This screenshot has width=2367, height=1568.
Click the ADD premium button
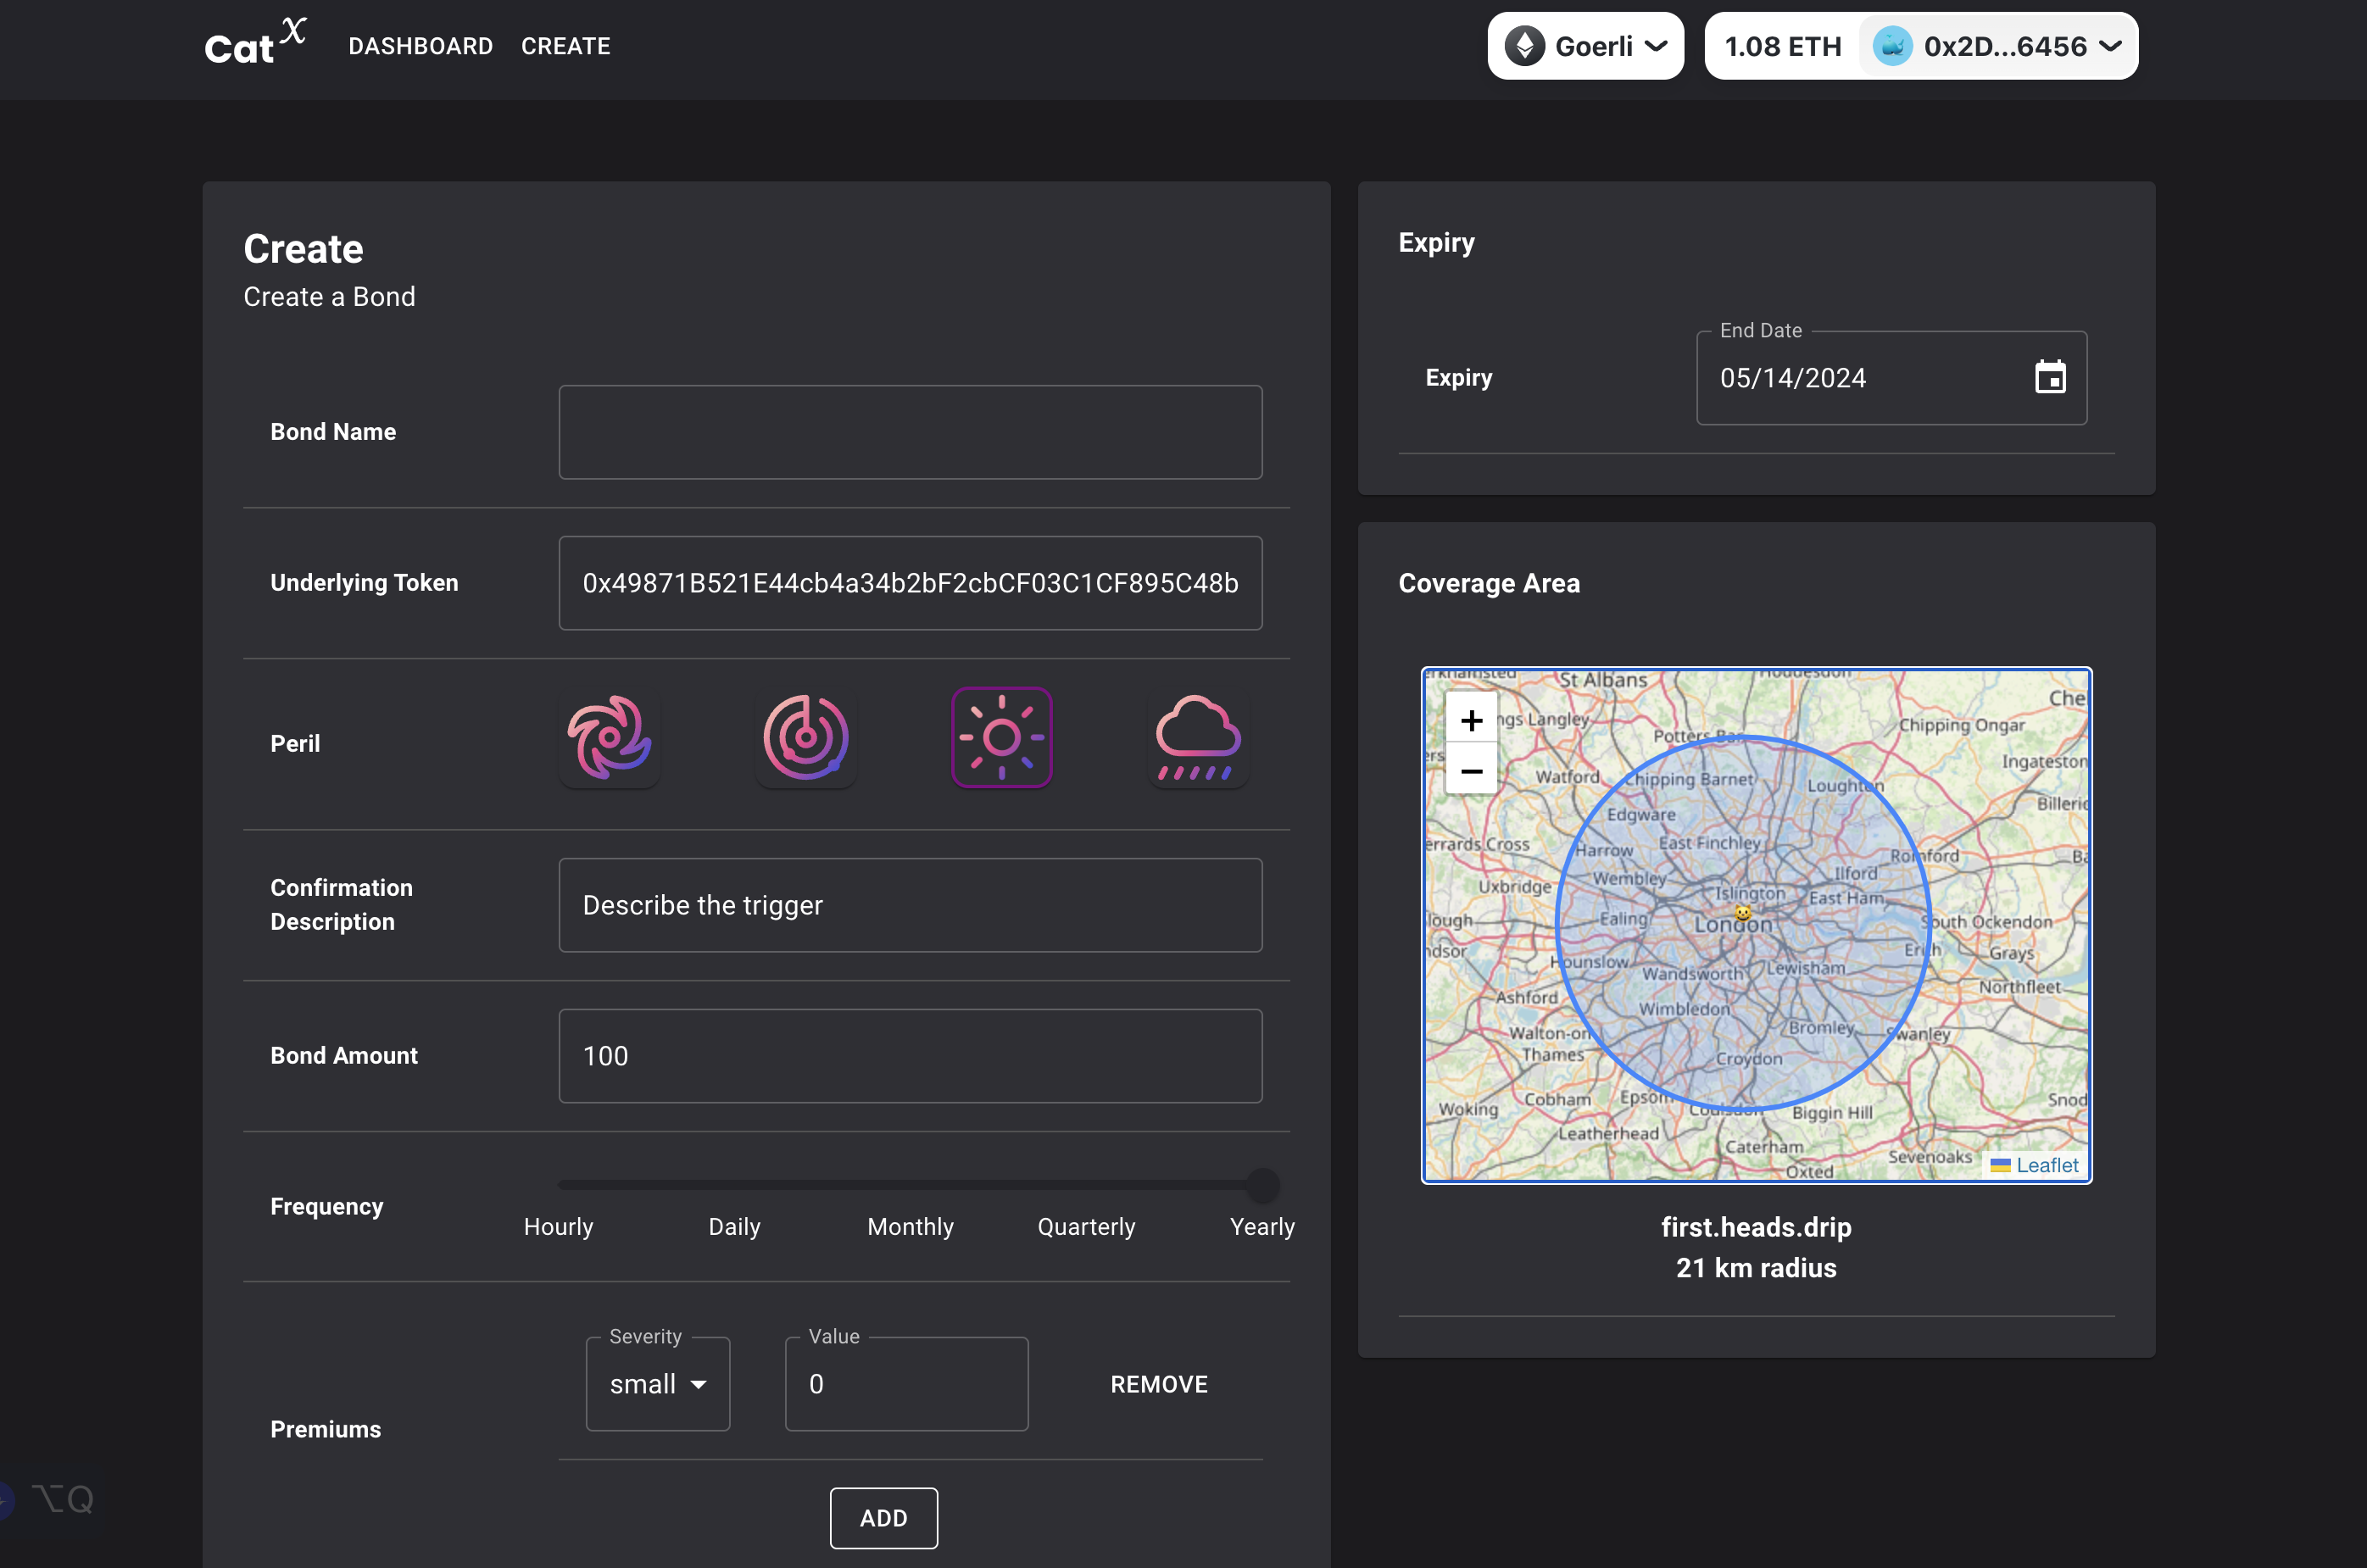[x=884, y=1517]
